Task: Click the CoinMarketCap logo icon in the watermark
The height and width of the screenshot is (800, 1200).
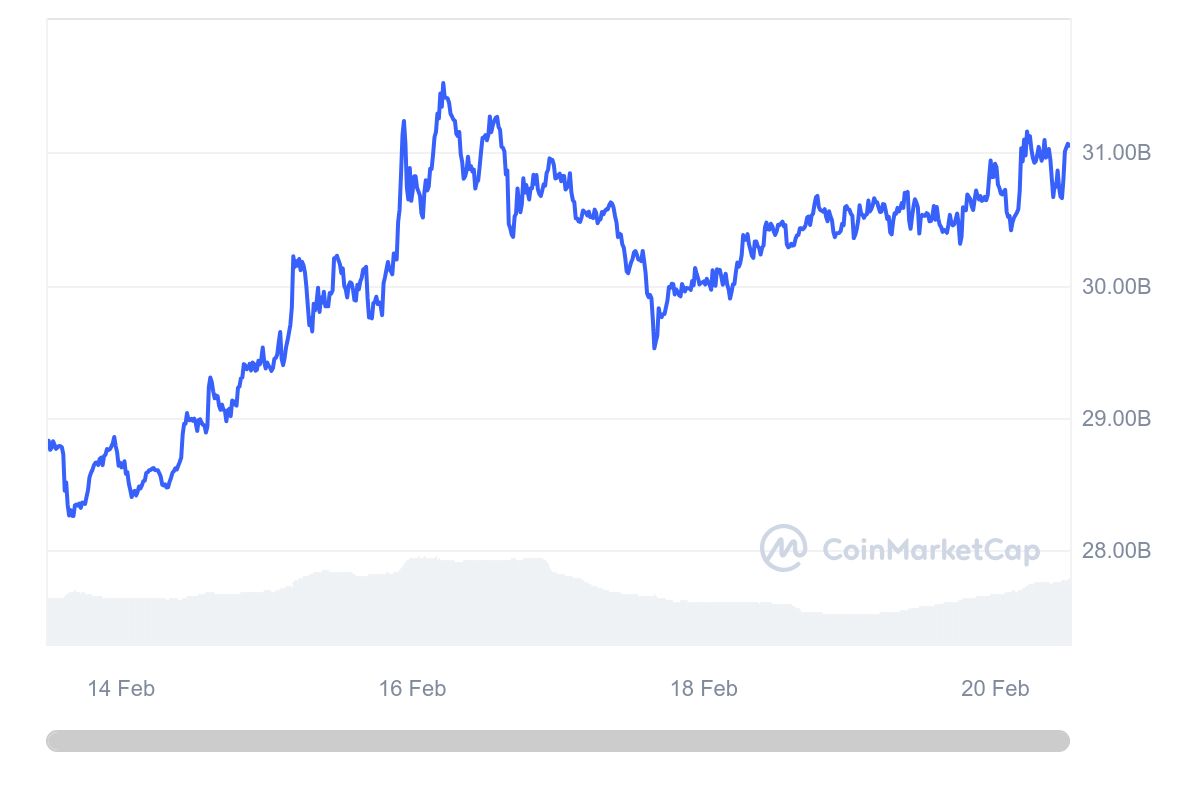Action: (x=783, y=548)
